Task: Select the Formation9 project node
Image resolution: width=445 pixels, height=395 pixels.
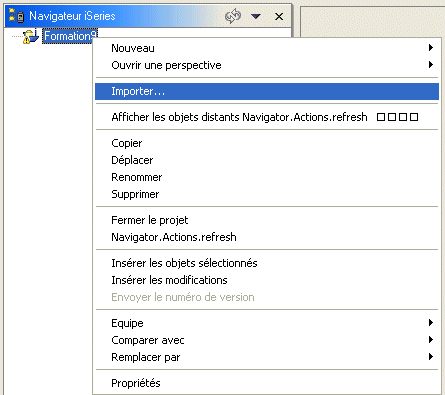Action: pos(70,36)
